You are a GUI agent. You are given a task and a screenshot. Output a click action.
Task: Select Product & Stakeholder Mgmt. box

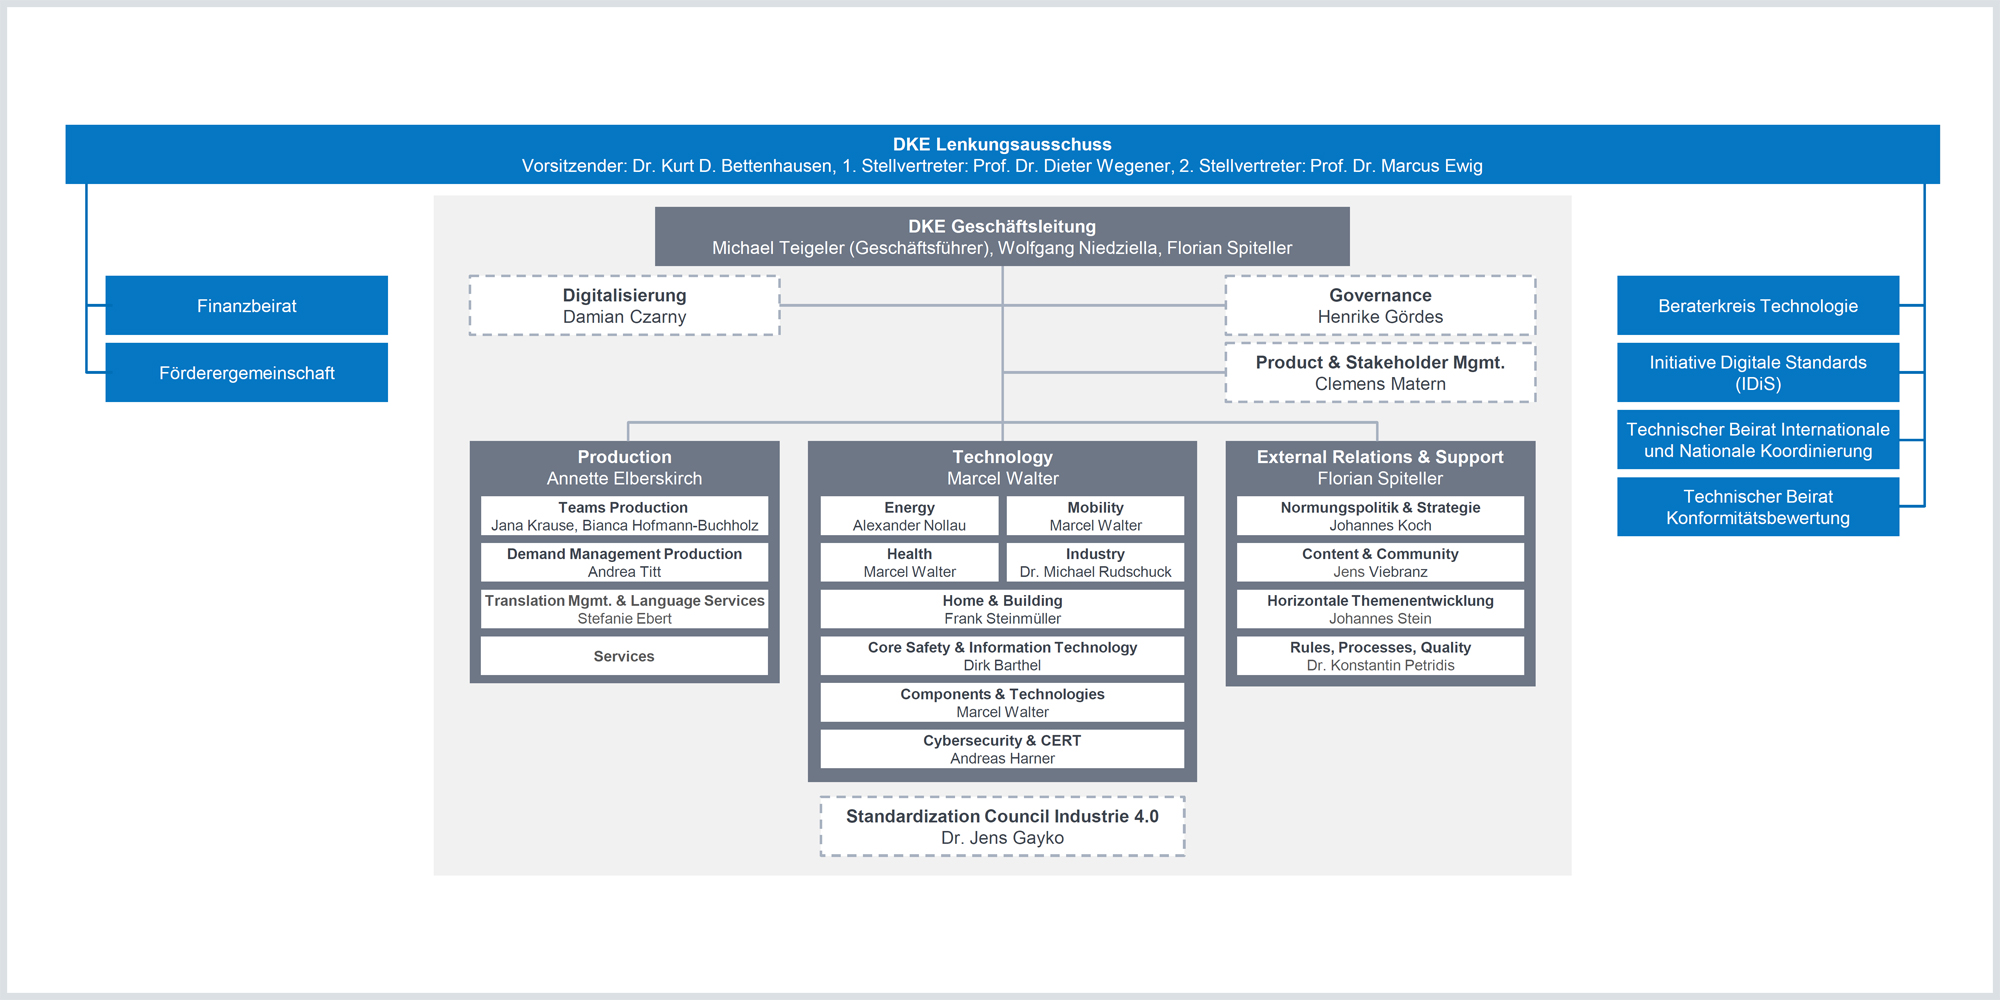1380,373
